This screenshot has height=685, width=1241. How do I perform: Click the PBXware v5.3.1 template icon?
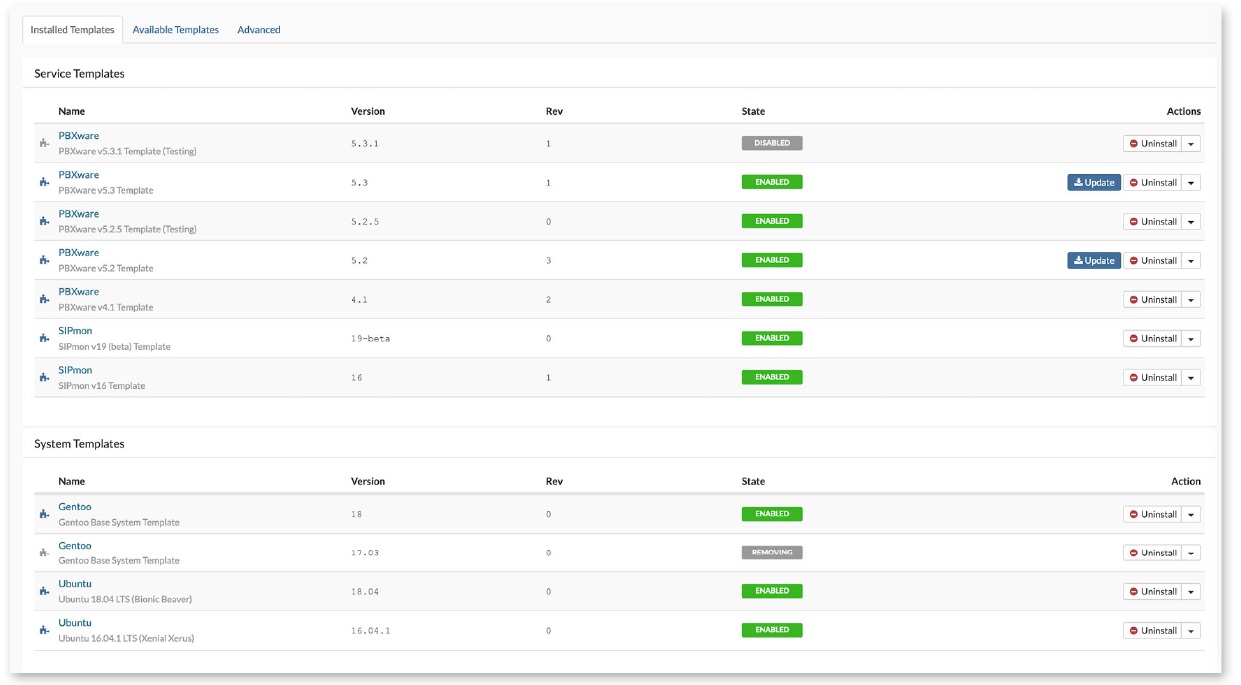[43, 142]
